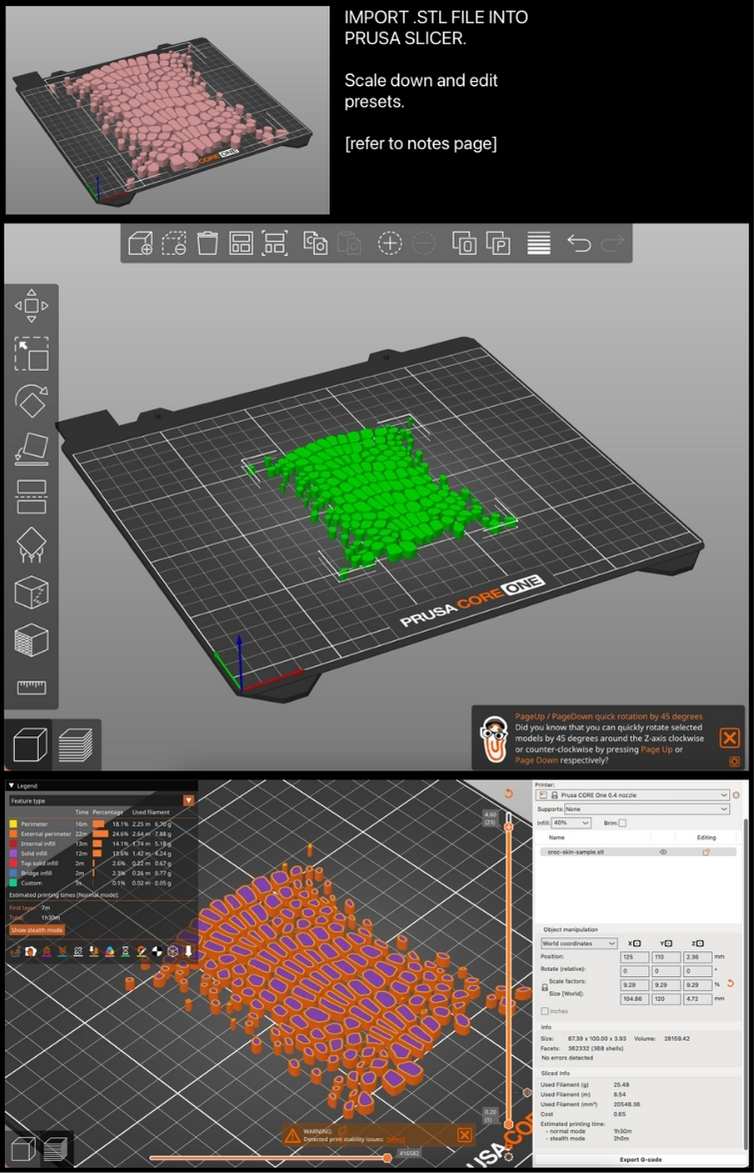Open the Measure ruler tool
The width and height of the screenshot is (754, 1173).
(32, 687)
